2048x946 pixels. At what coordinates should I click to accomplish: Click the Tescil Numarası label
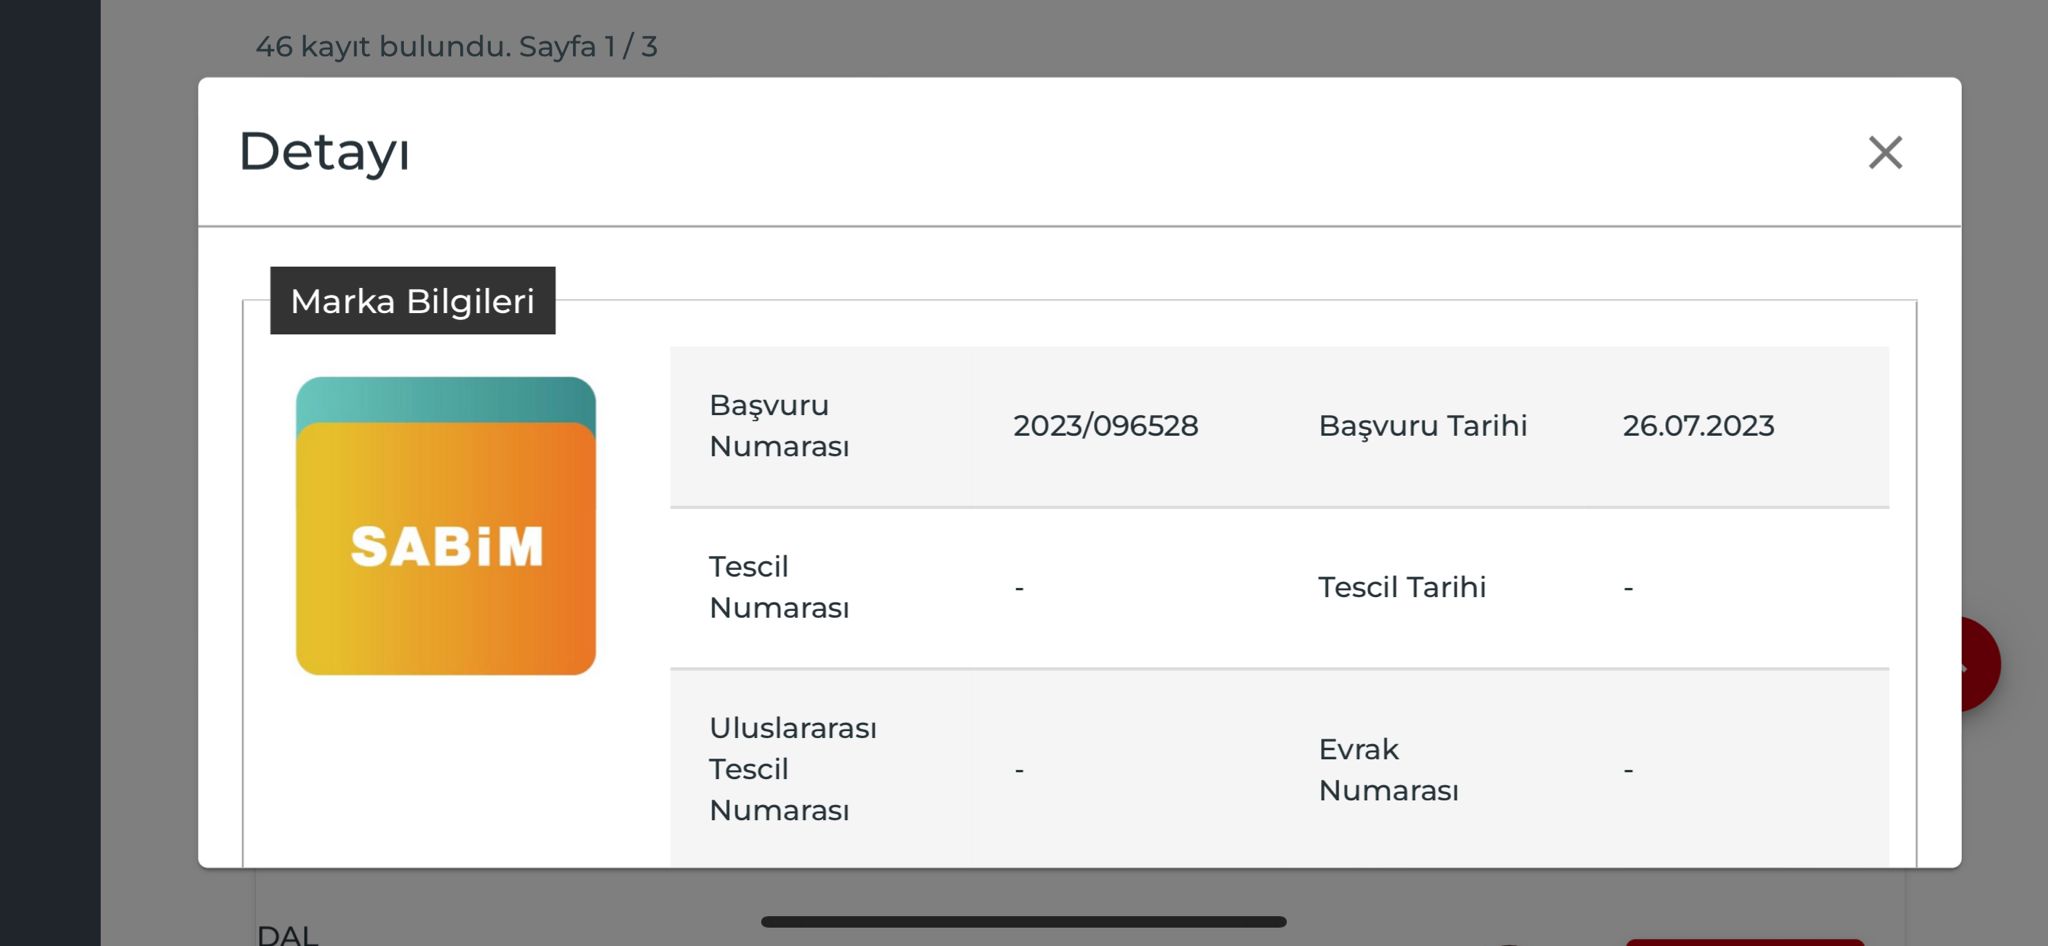(x=779, y=587)
